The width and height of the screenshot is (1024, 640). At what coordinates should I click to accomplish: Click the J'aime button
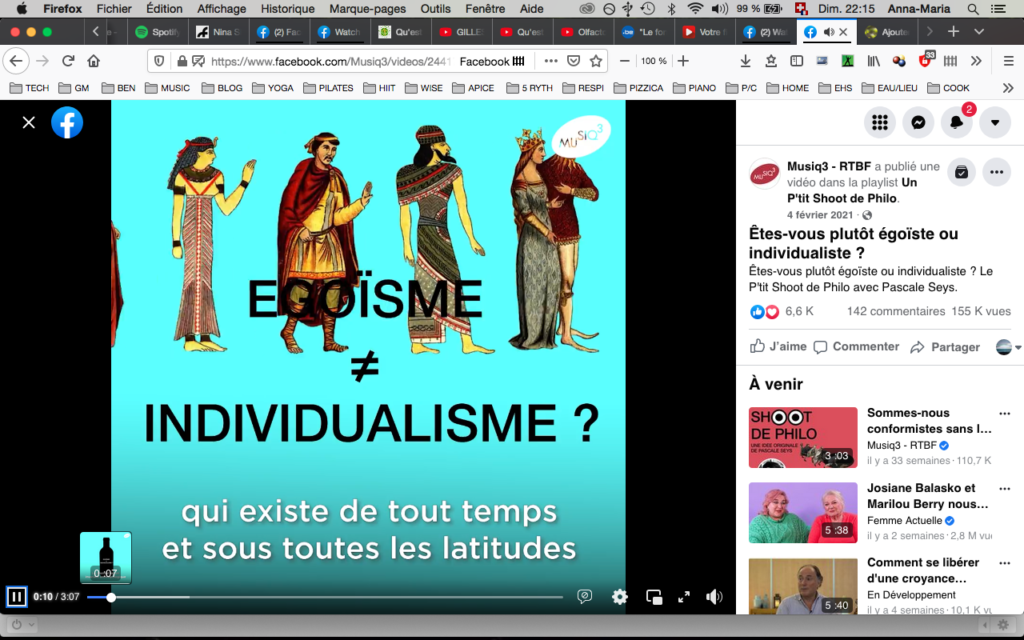778,347
